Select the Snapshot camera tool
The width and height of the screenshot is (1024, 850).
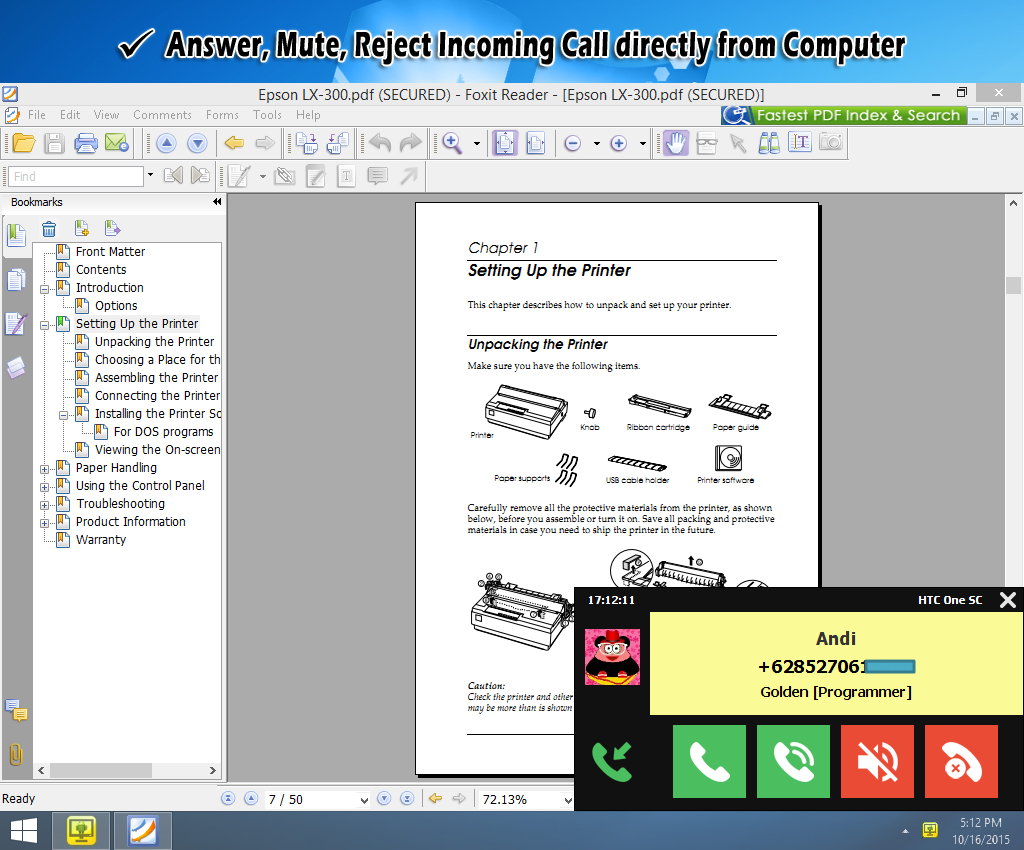tap(830, 143)
